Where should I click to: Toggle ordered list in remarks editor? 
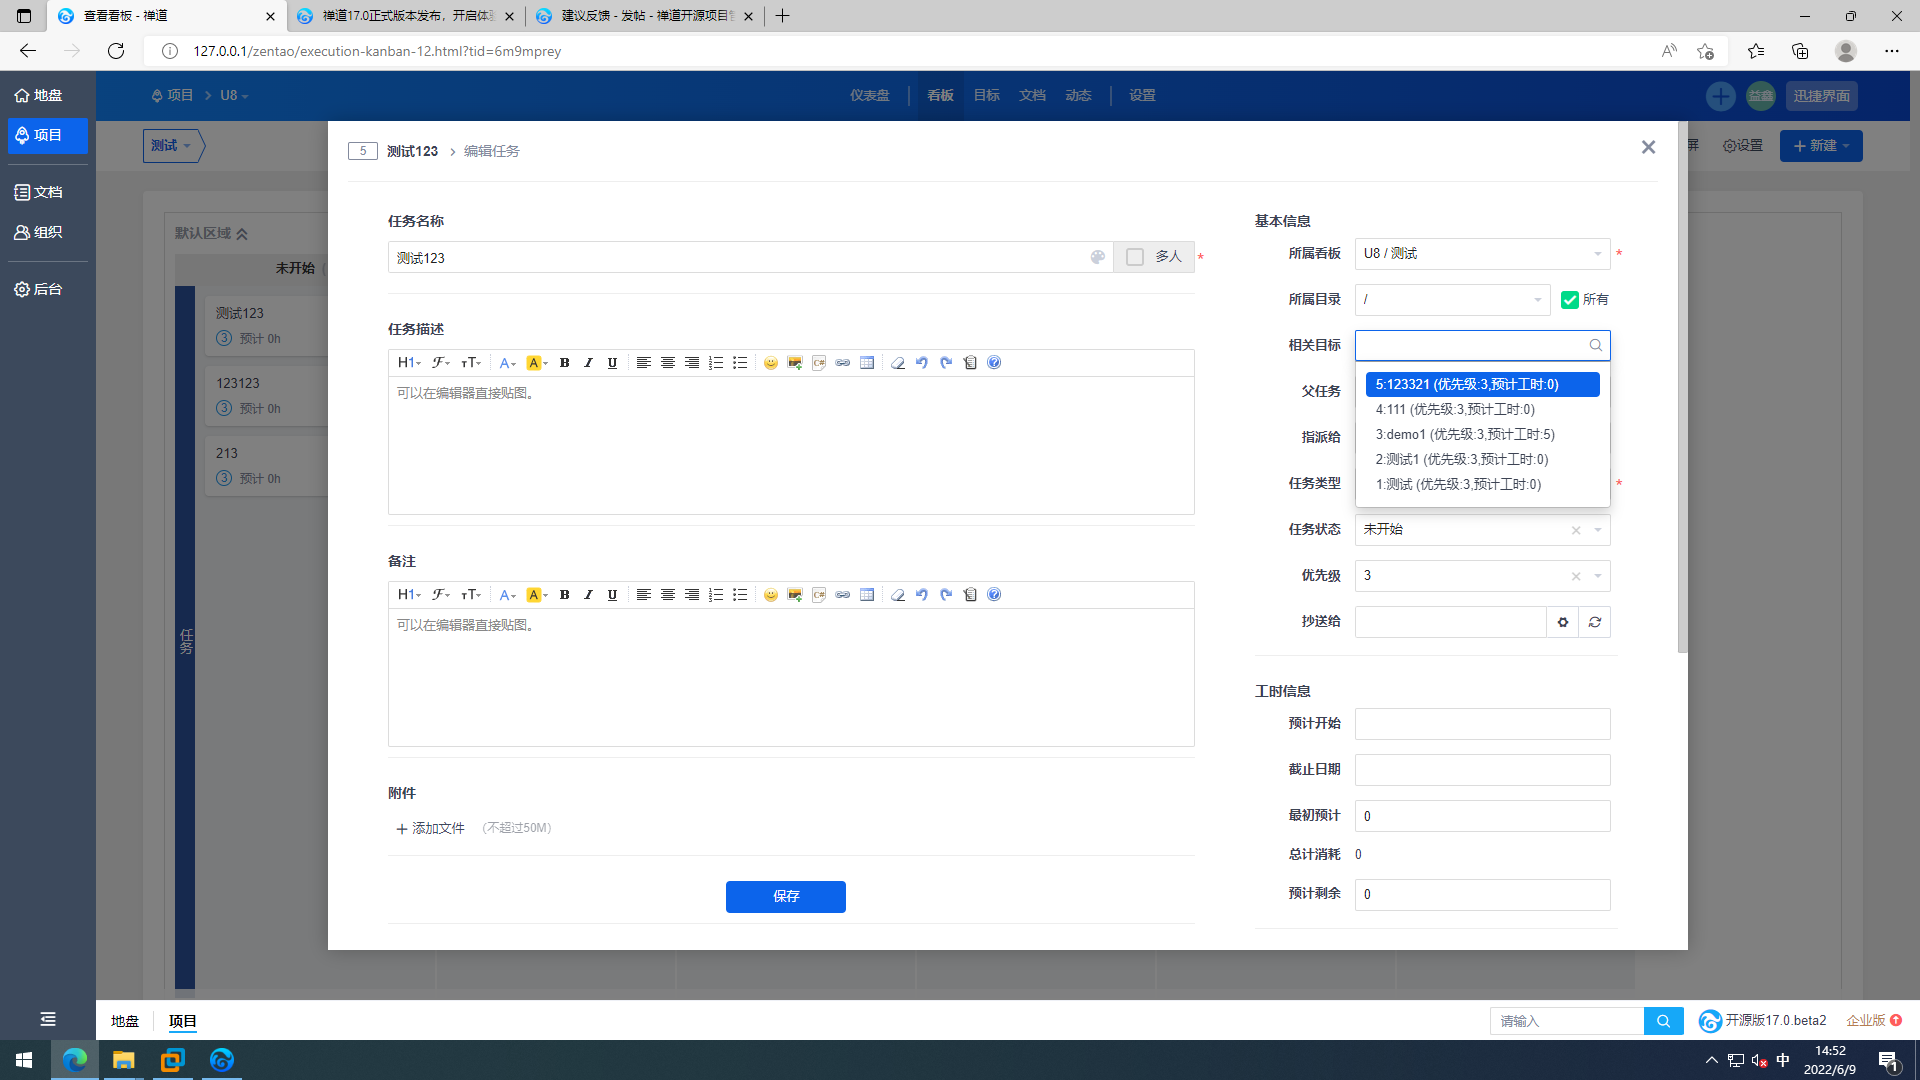(x=716, y=595)
